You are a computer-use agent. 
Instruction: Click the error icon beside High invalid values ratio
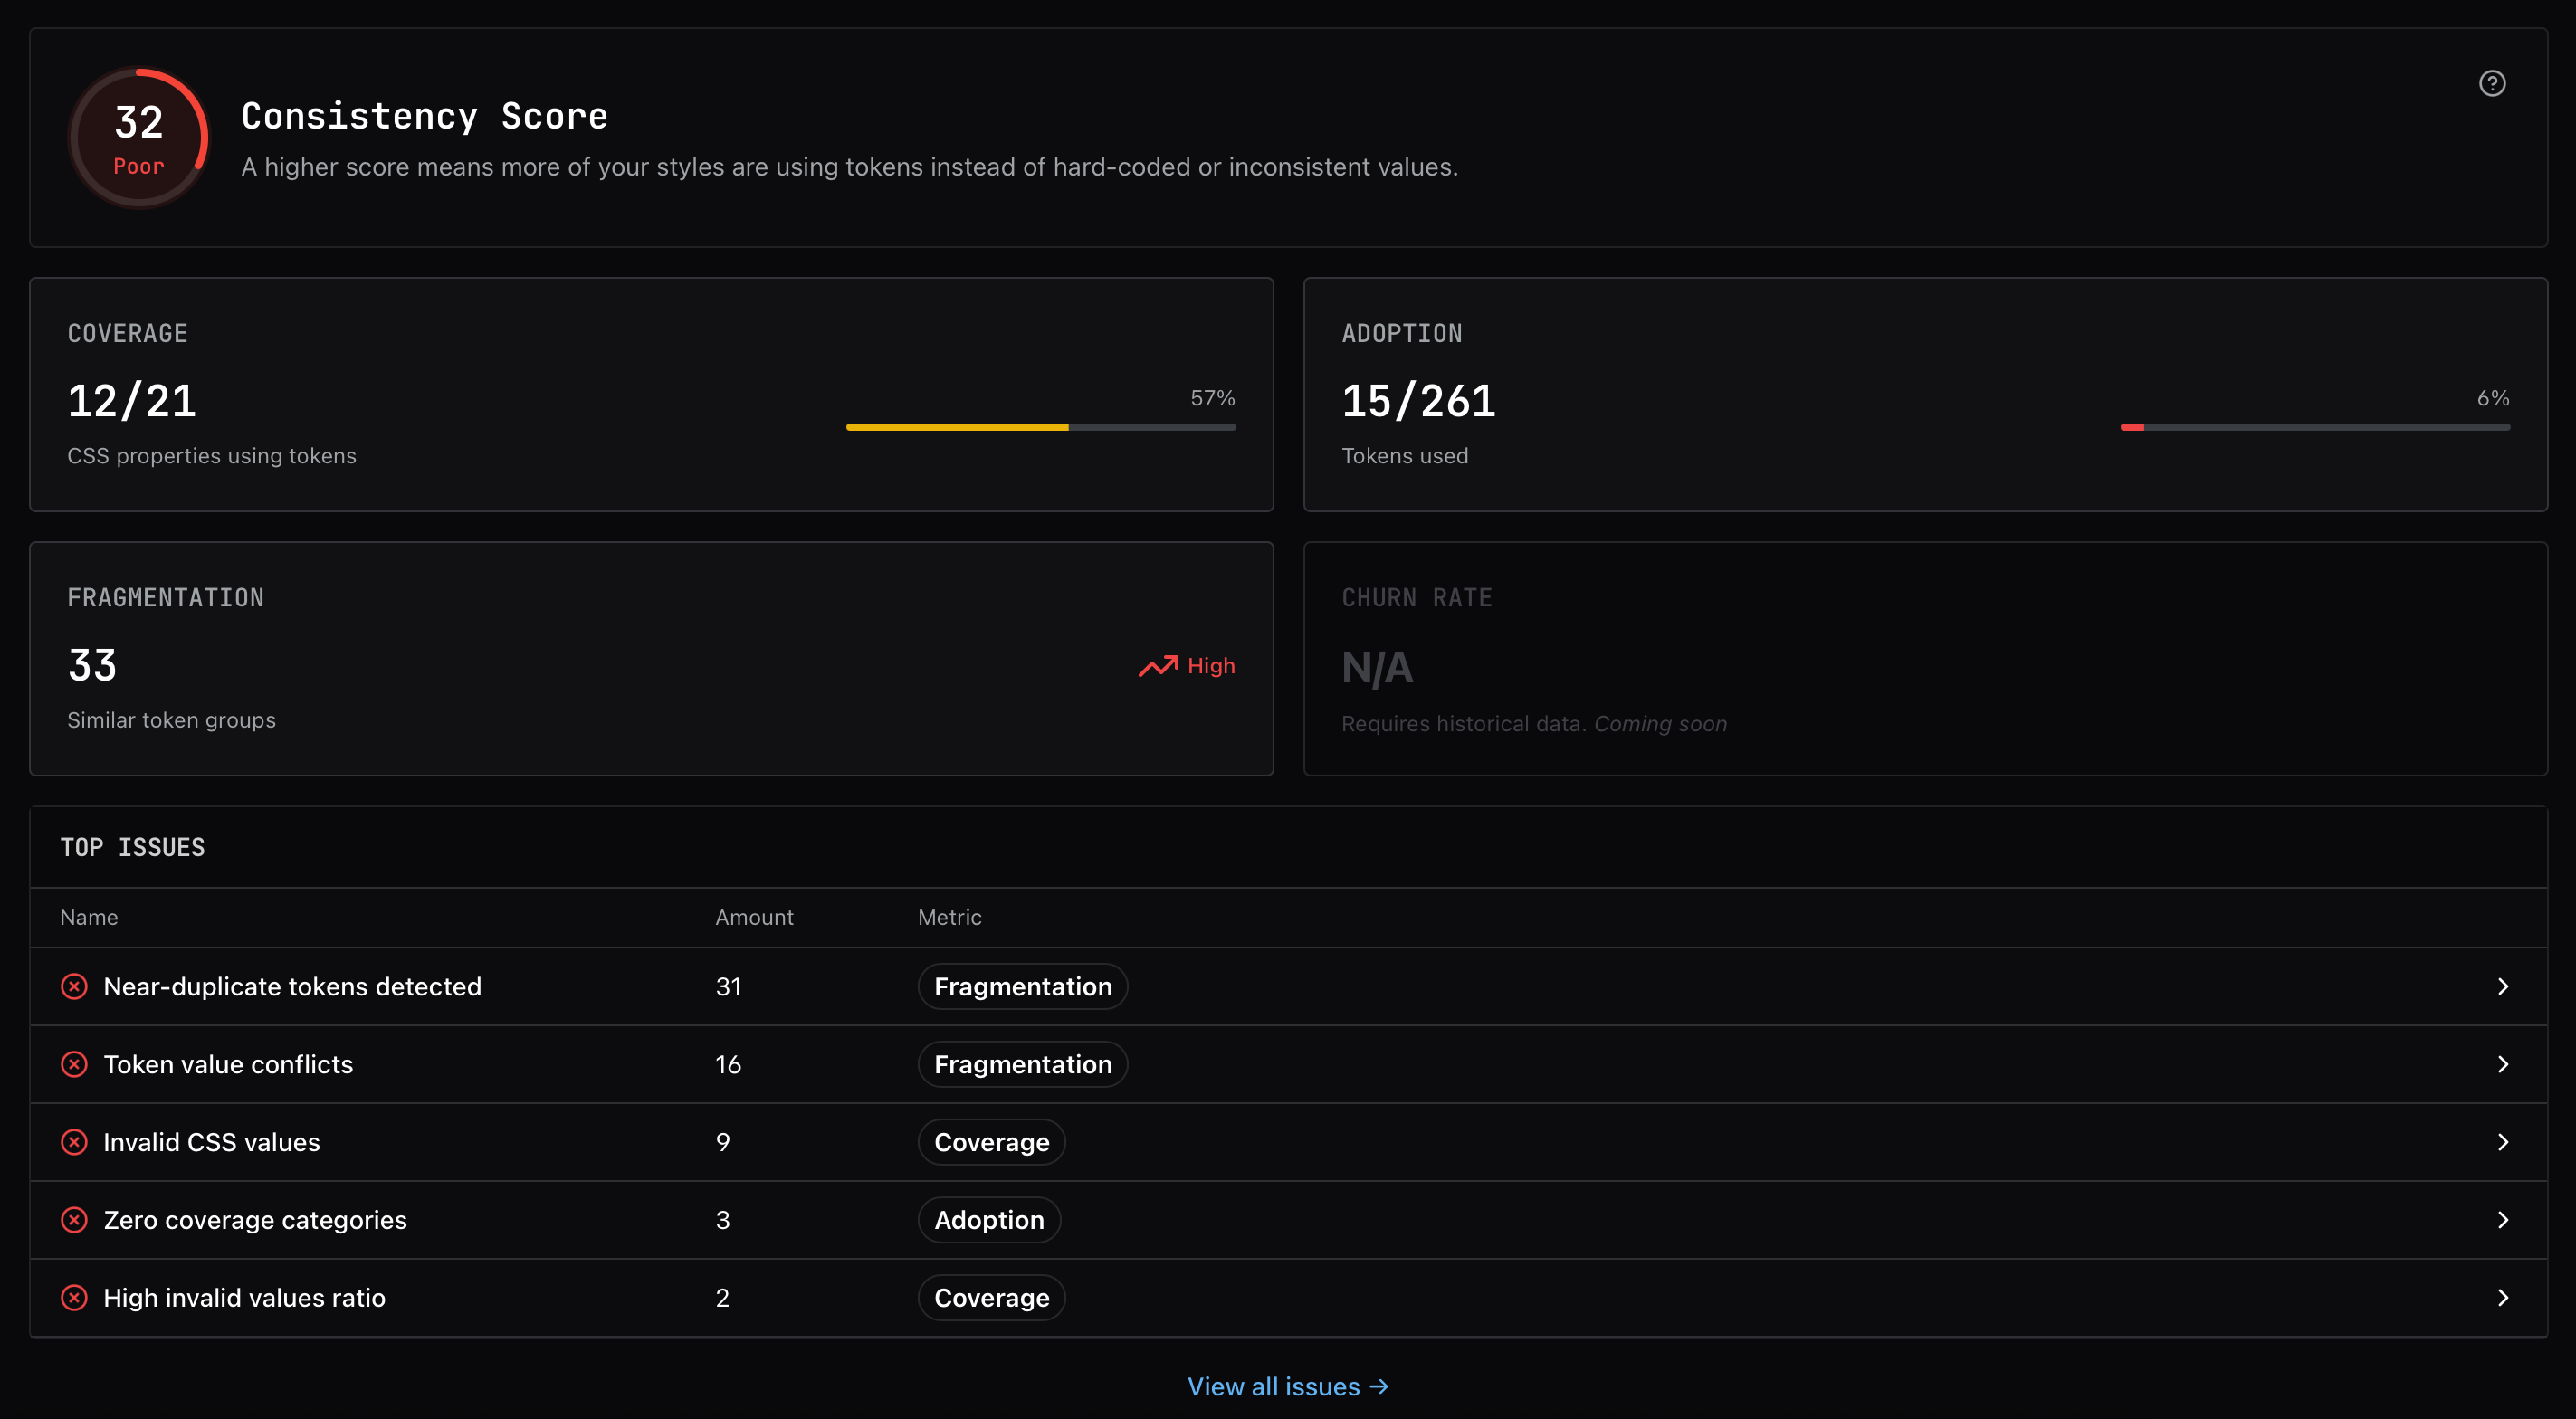point(74,1297)
